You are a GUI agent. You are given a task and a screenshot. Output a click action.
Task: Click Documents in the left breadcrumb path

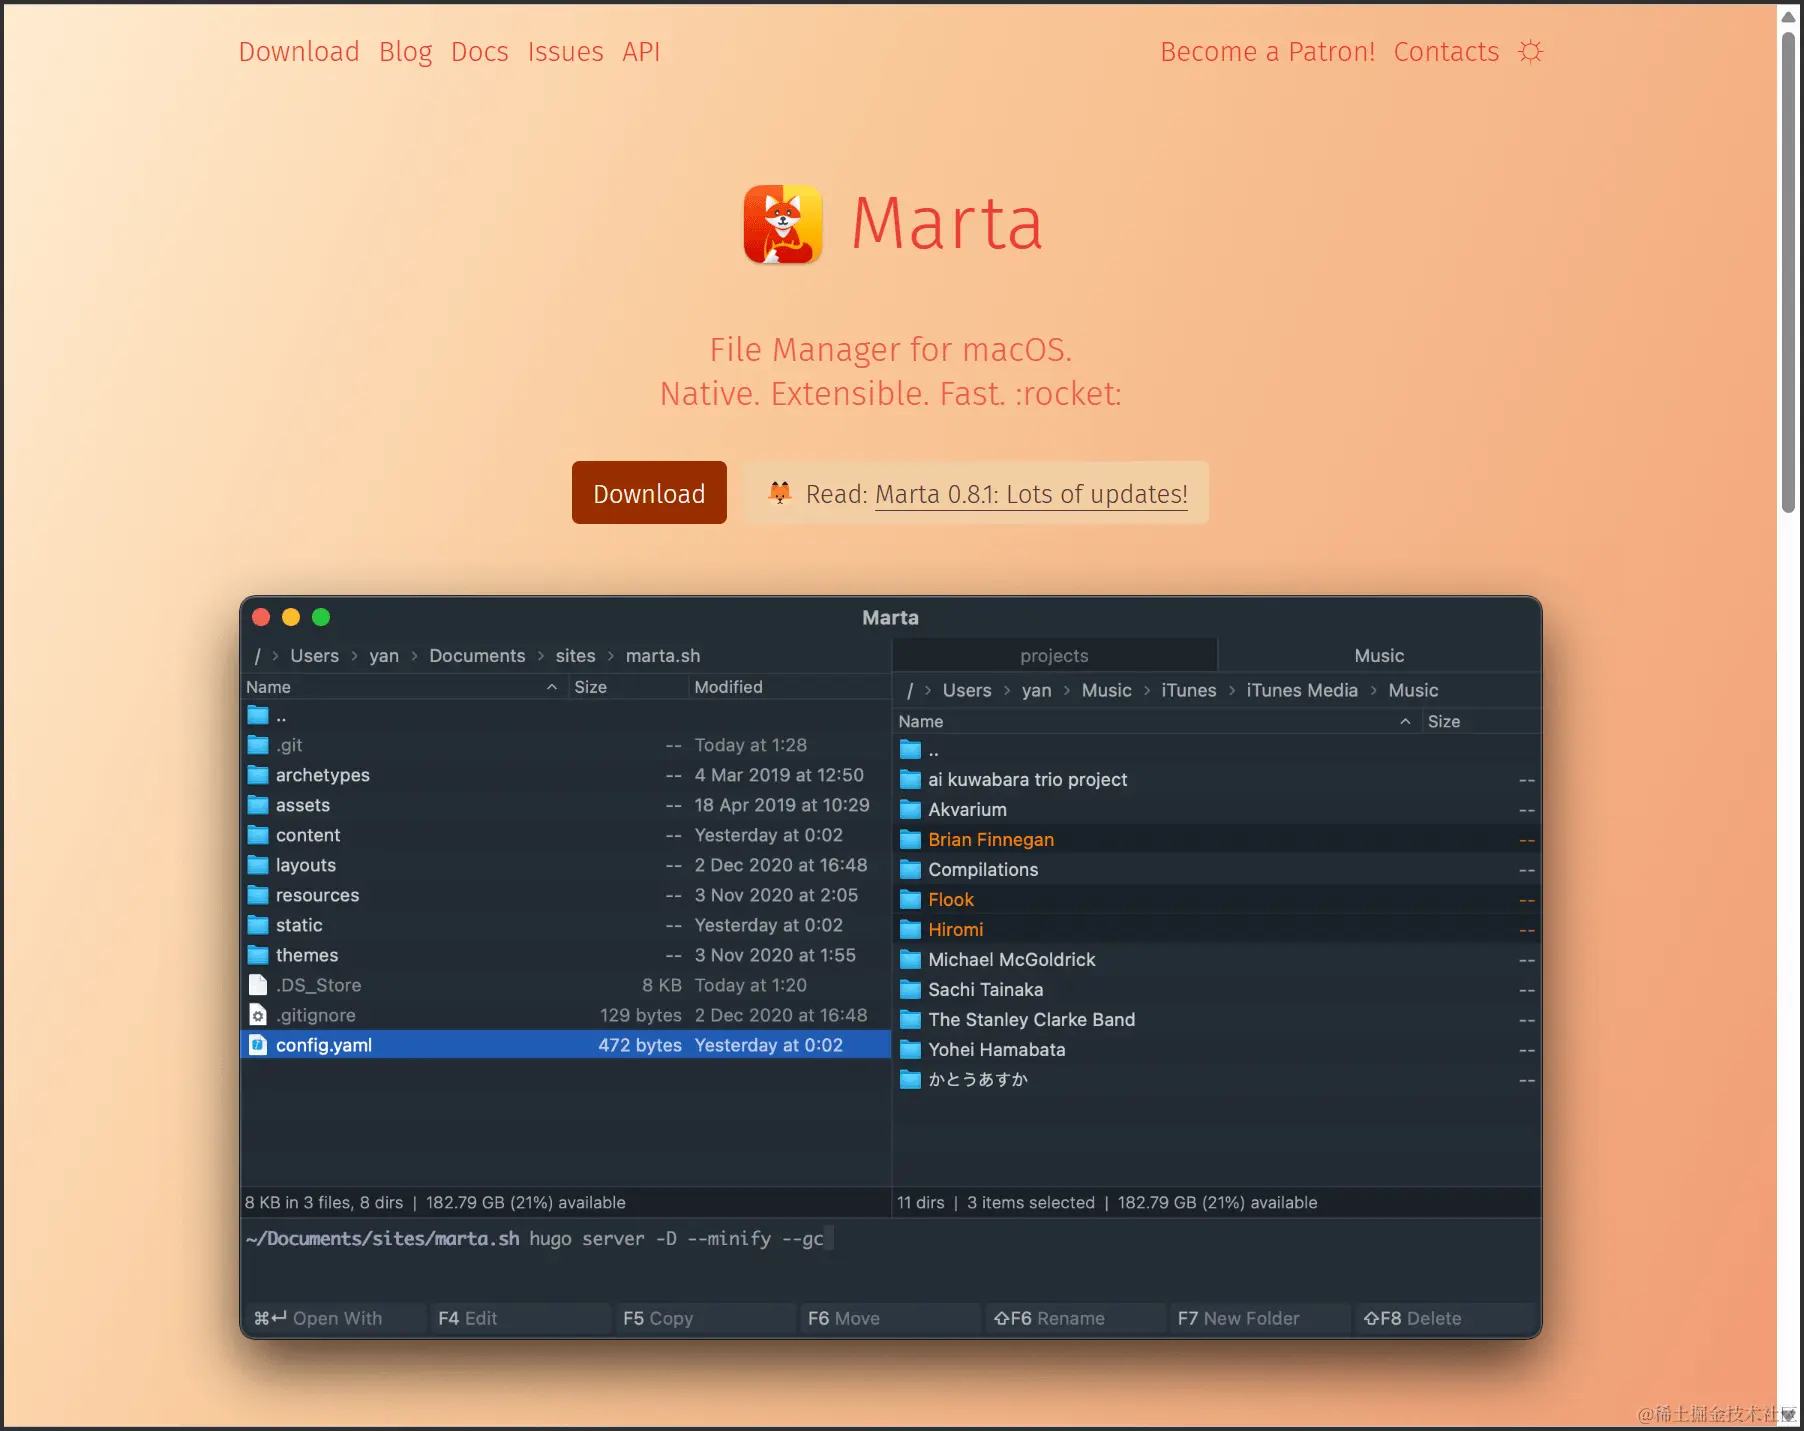[x=477, y=656]
